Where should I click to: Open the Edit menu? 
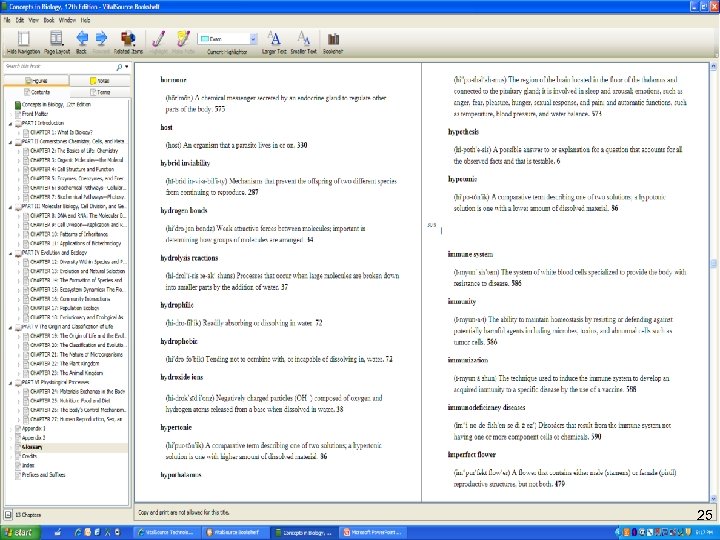tap(20, 20)
